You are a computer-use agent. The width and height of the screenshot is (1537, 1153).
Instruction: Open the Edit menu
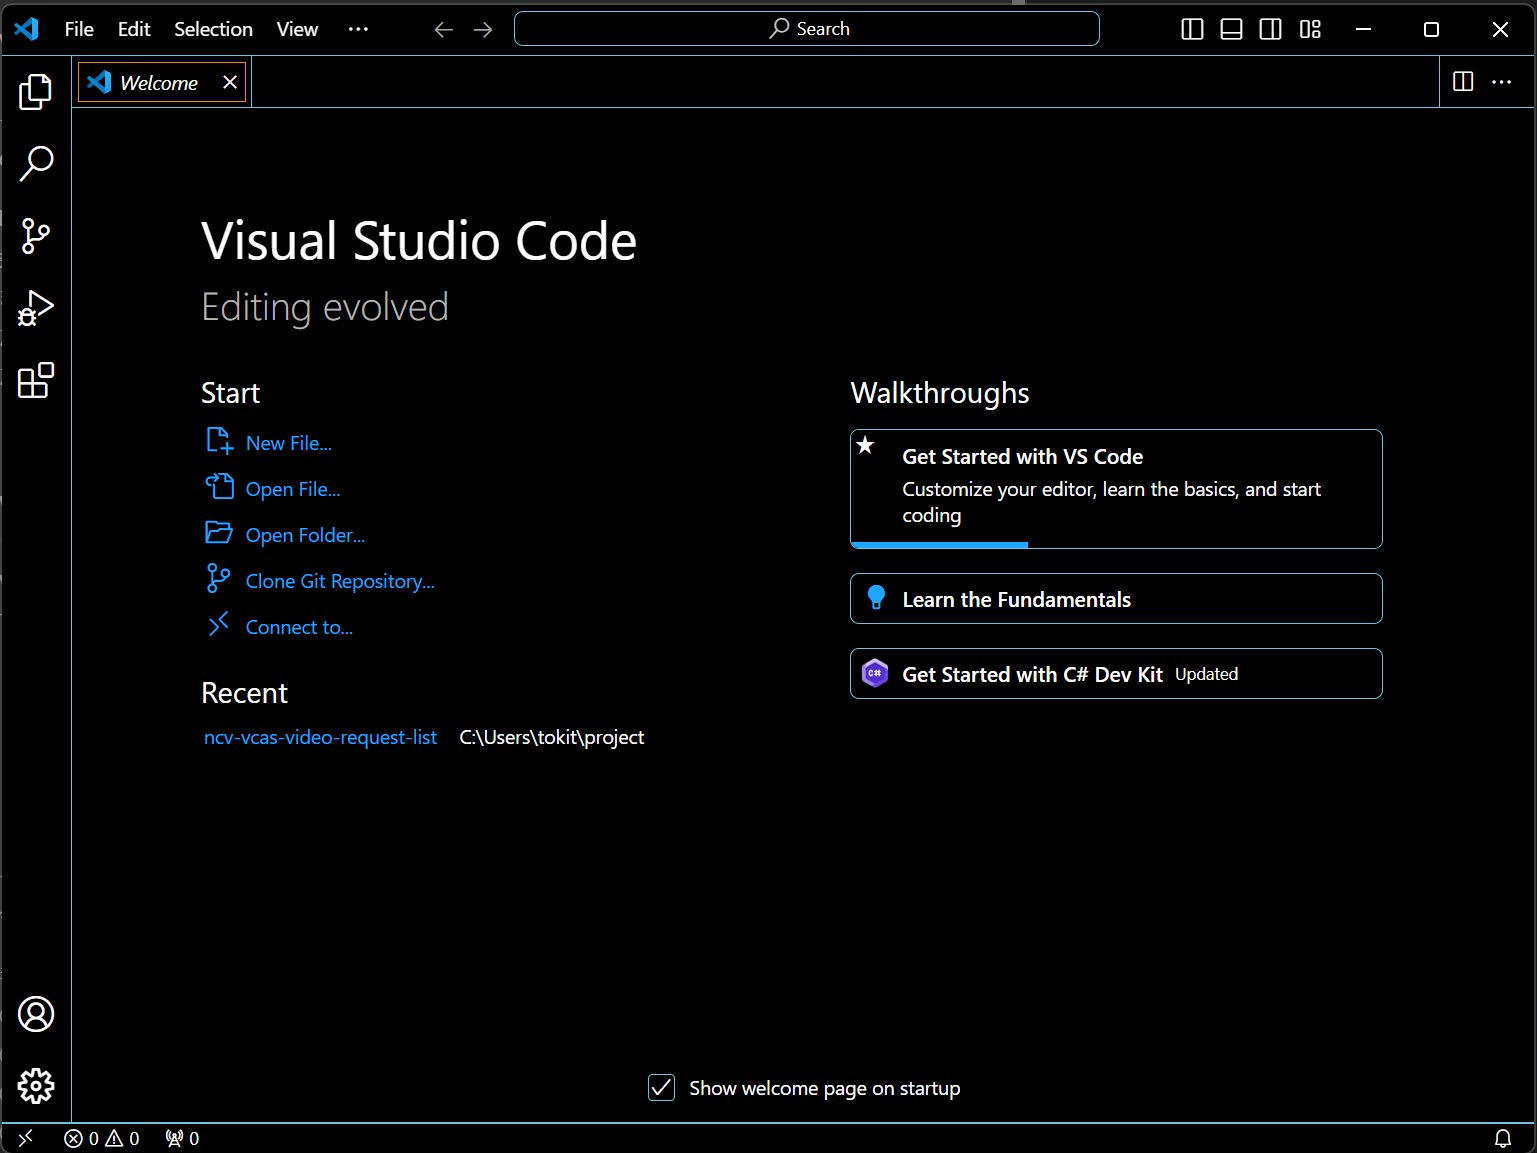pos(134,29)
